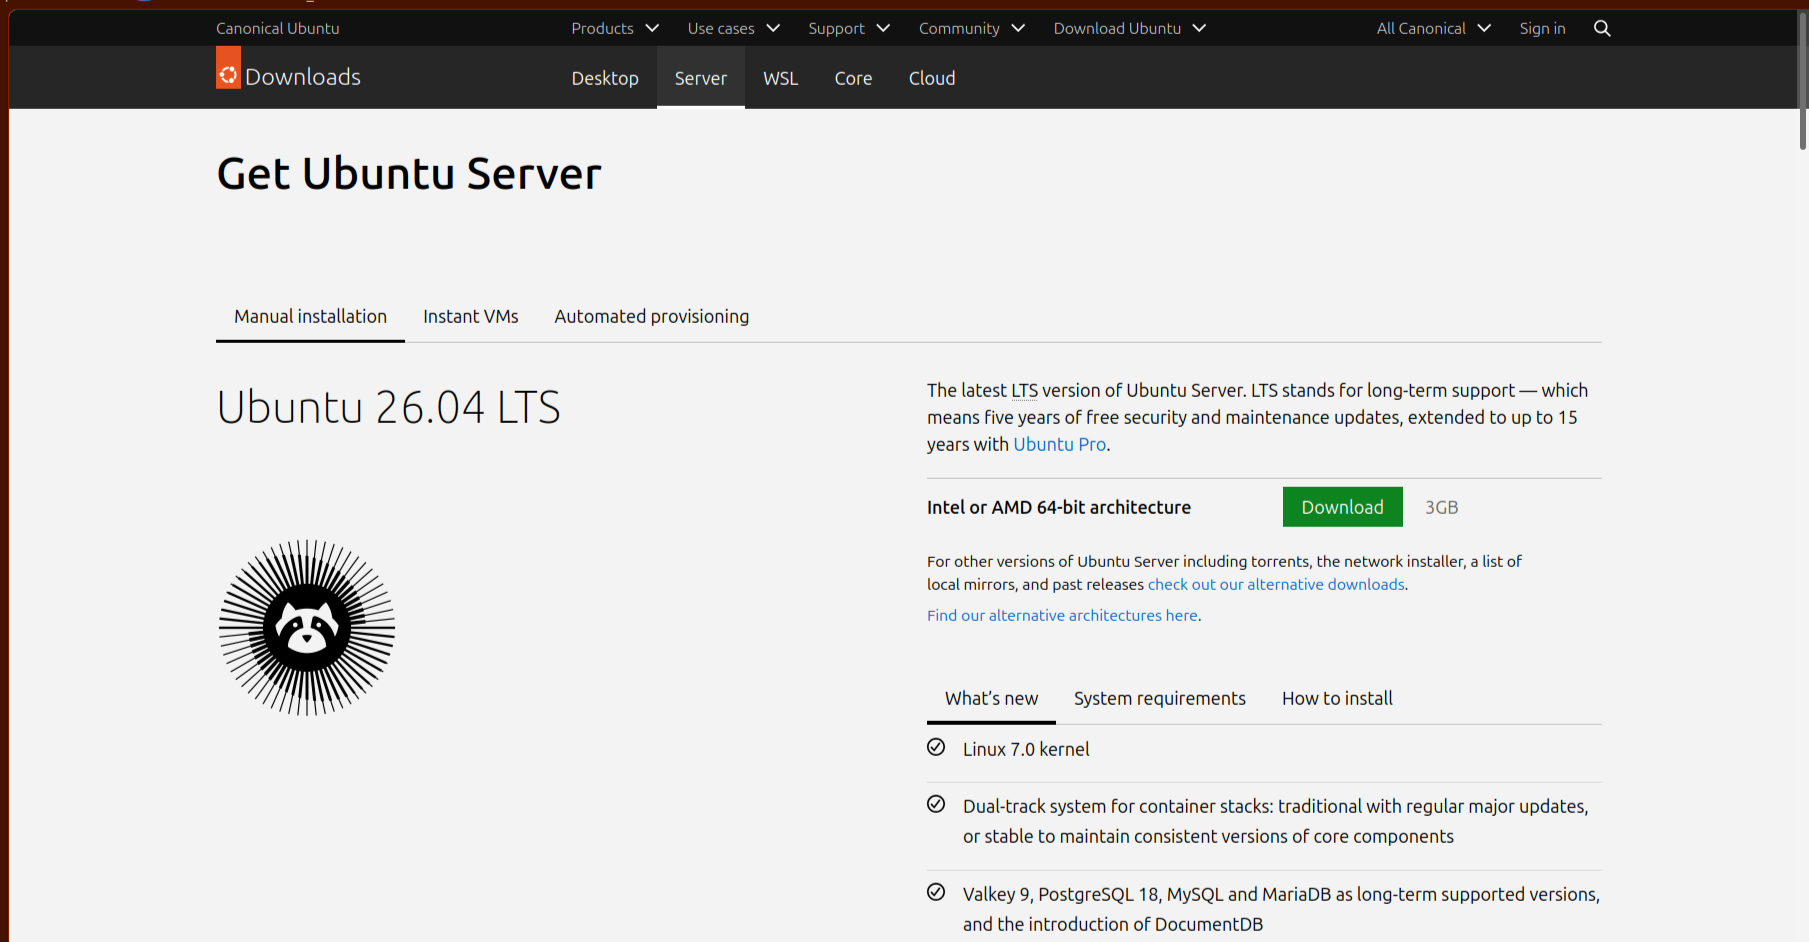
Task: Click checkmark icon beside Dual-track system item
Action: (936, 804)
